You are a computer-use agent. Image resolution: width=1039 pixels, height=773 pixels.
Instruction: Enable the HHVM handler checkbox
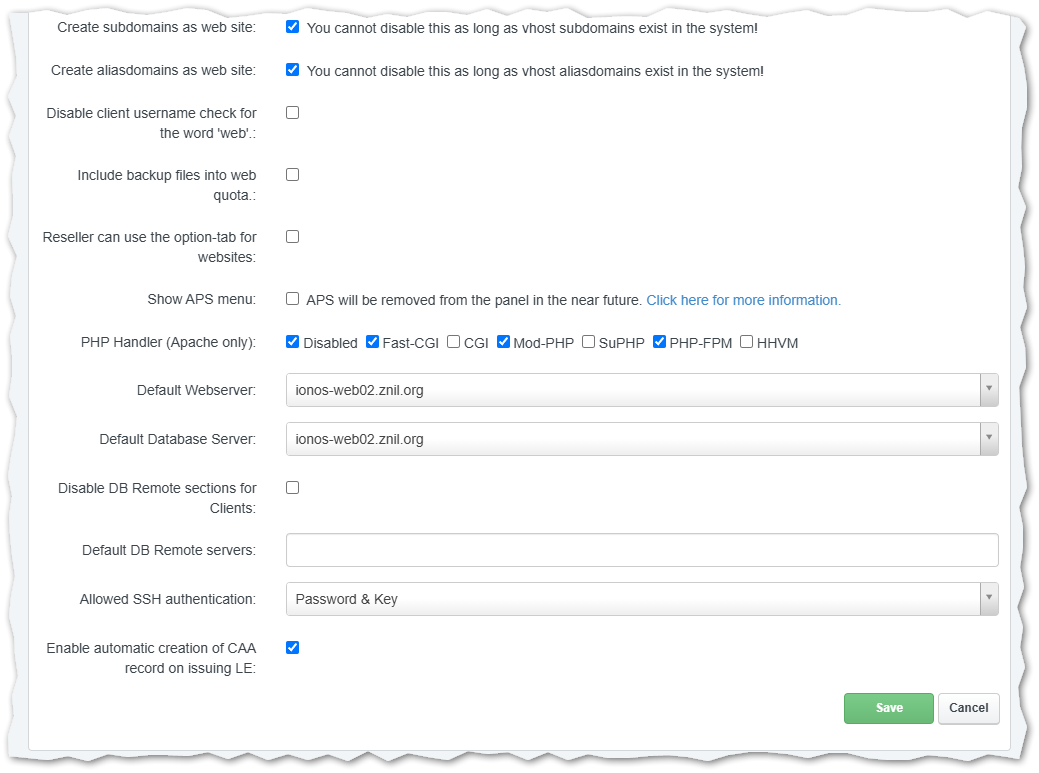pyautogui.click(x=746, y=341)
